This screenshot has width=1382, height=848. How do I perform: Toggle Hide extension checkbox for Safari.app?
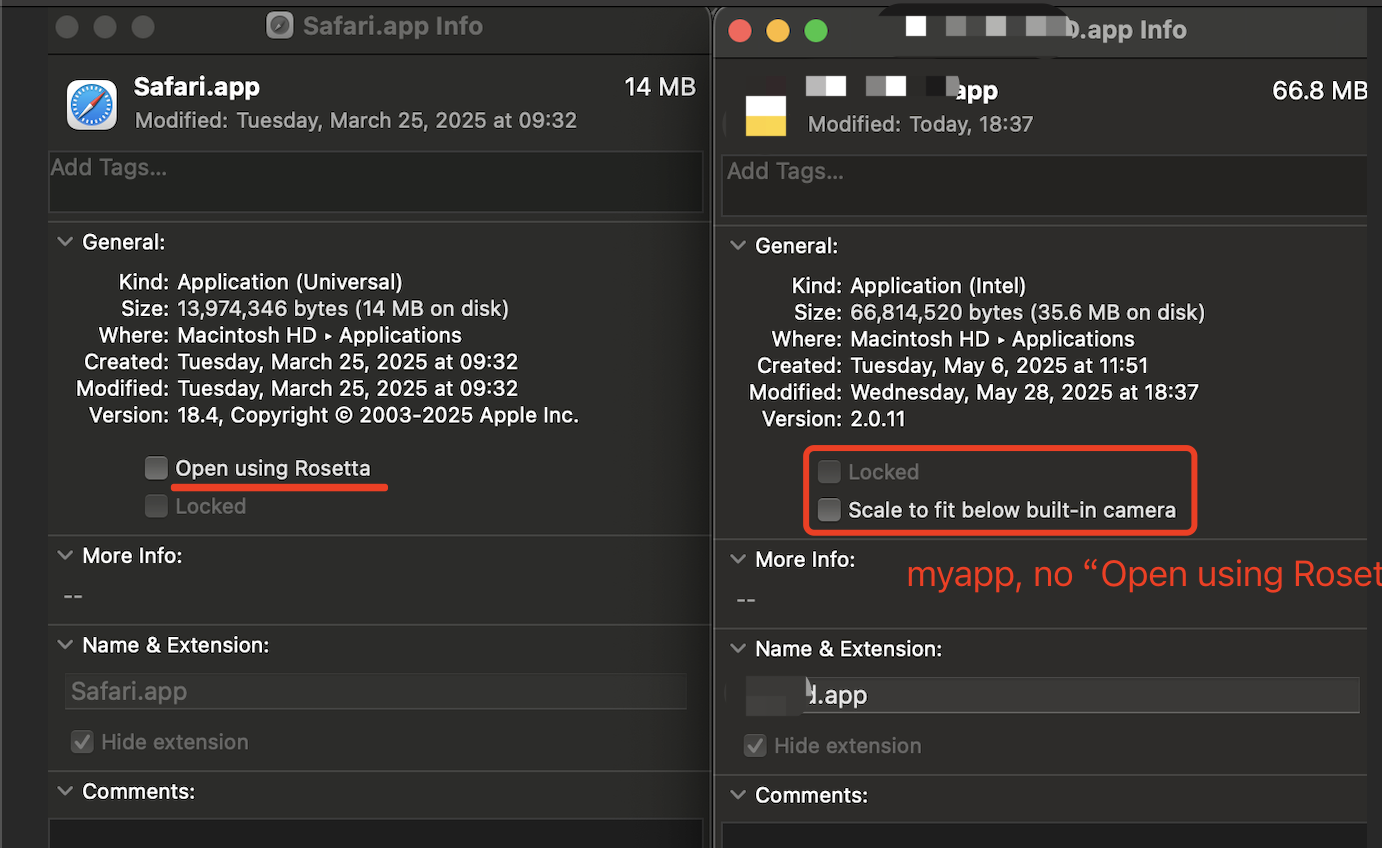coord(82,742)
